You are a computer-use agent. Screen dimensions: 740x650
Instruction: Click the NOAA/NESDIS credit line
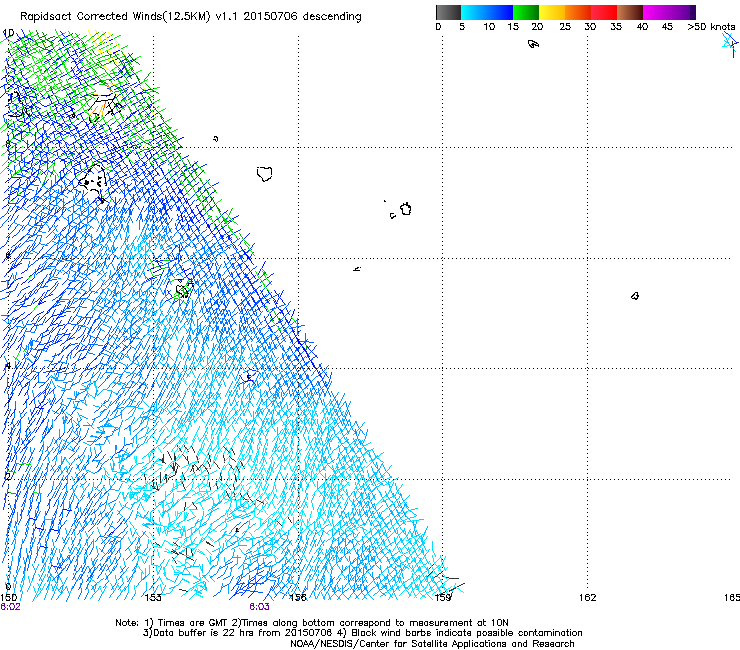coord(432,643)
